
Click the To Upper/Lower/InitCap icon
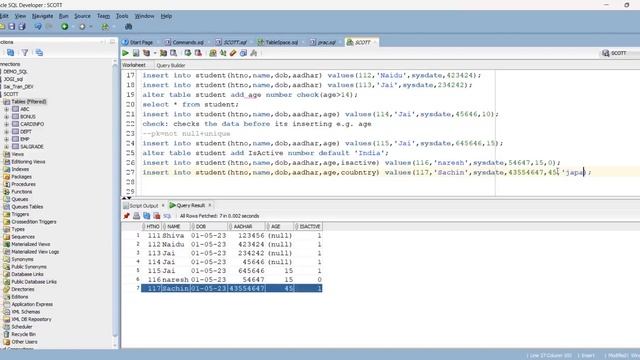[223, 53]
